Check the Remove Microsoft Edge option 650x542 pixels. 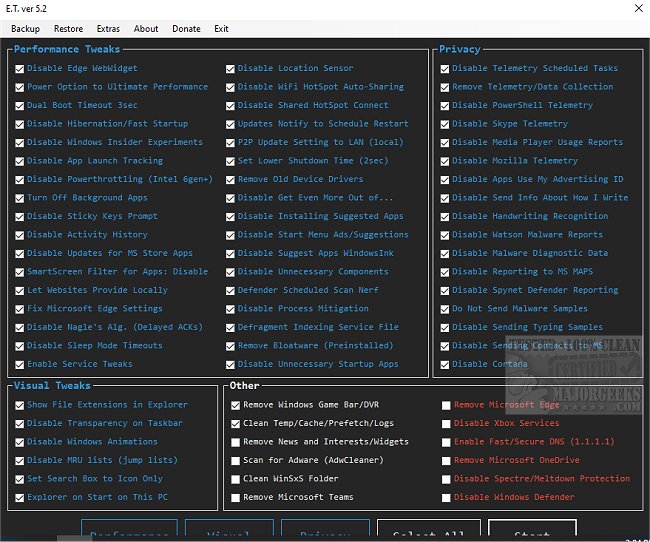point(446,405)
